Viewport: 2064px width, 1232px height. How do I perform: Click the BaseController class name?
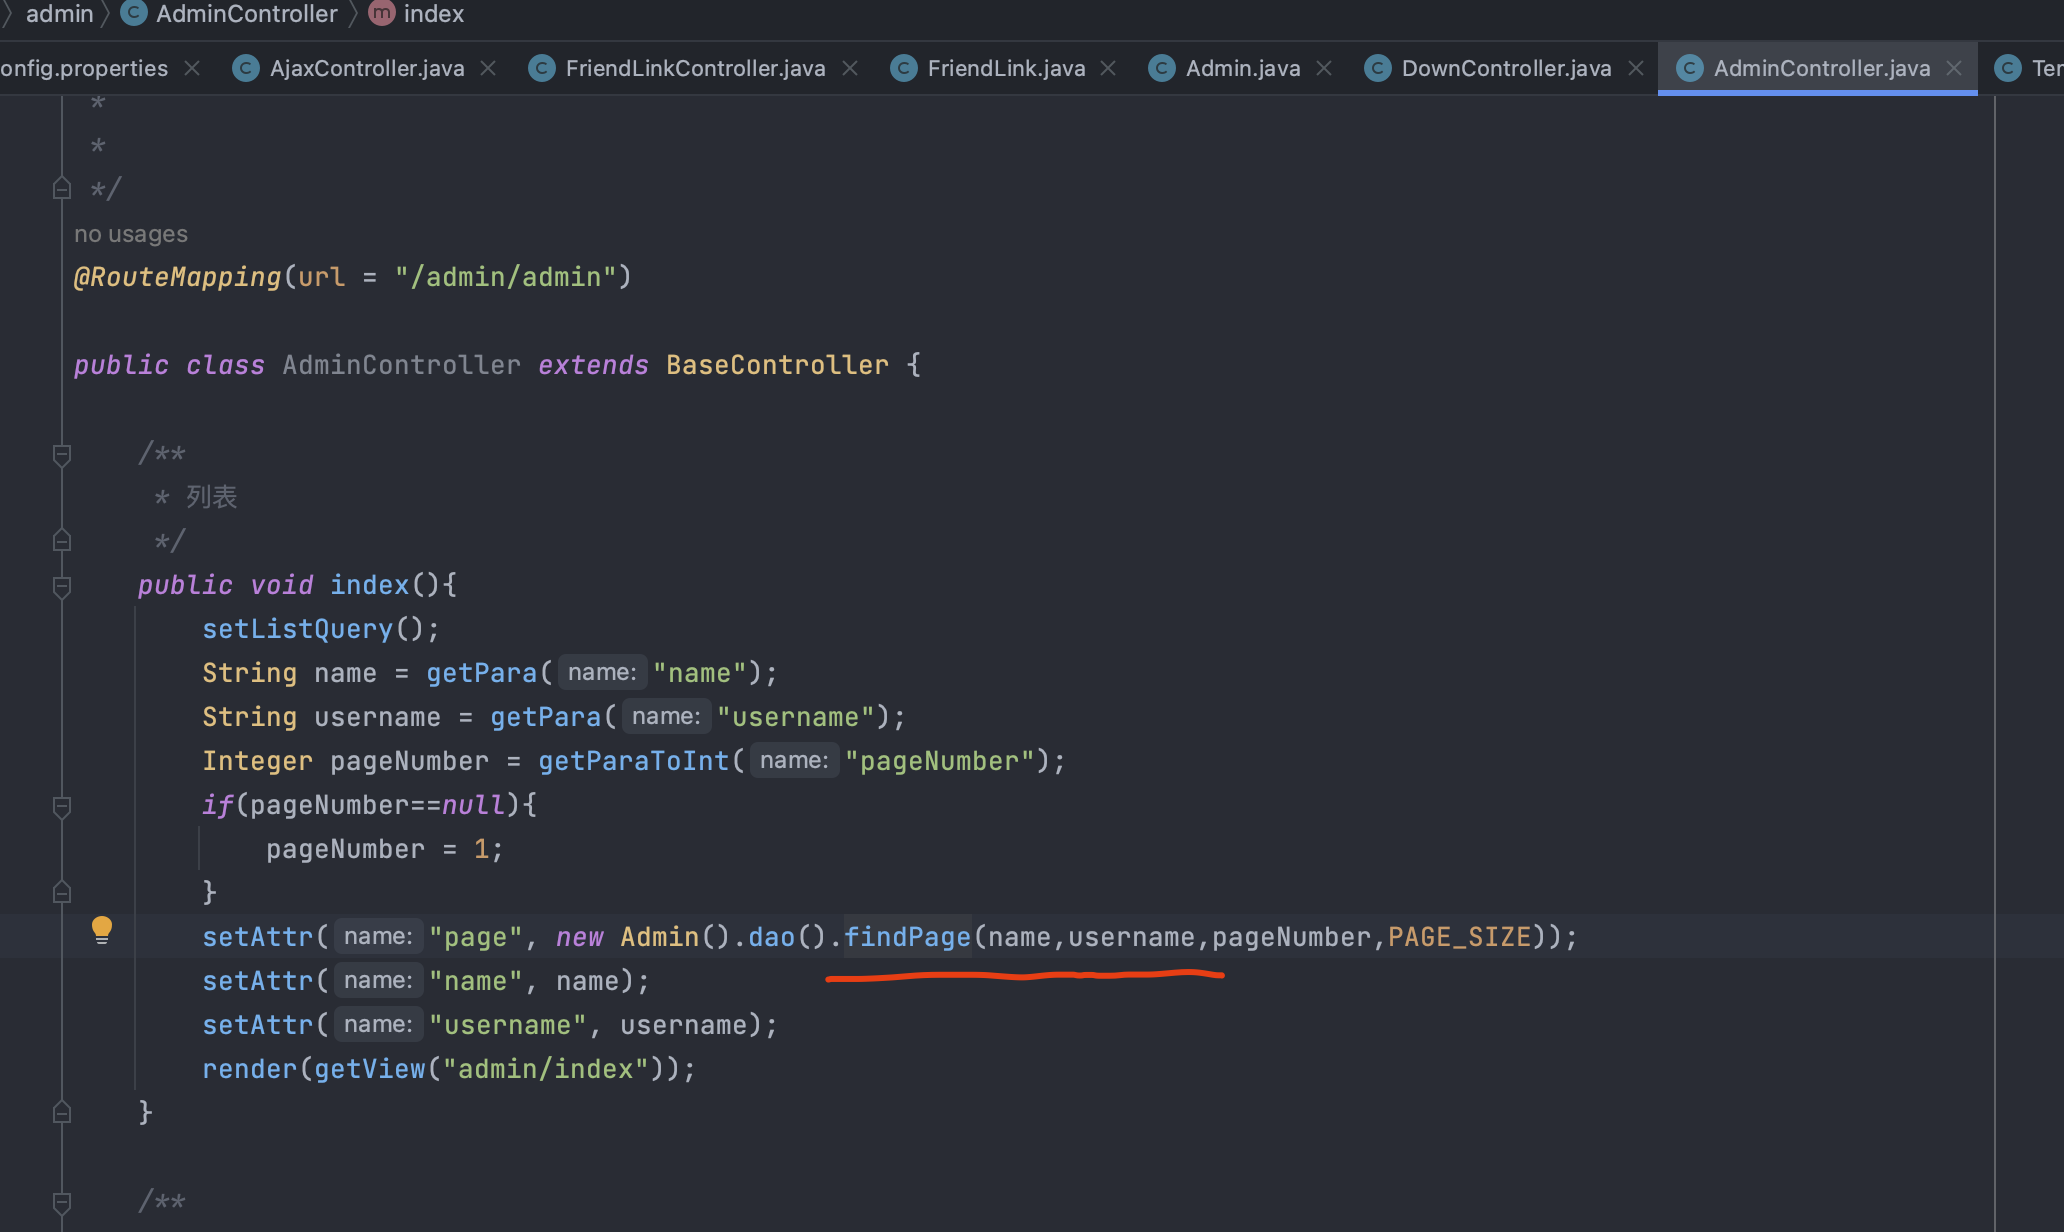click(x=777, y=365)
